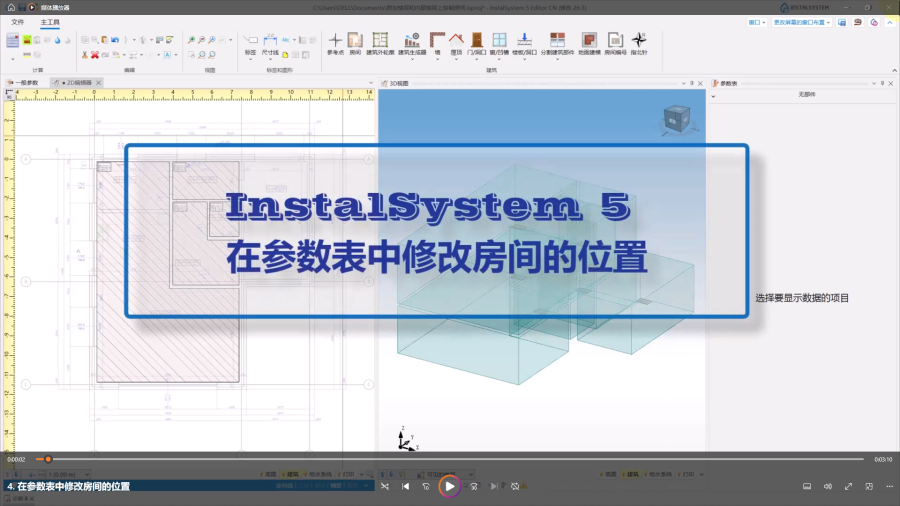The height and width of the screenshot is (506, 900).
Task: Collapse the ribbon with the top-right chevron
Action: coord(890,21)
